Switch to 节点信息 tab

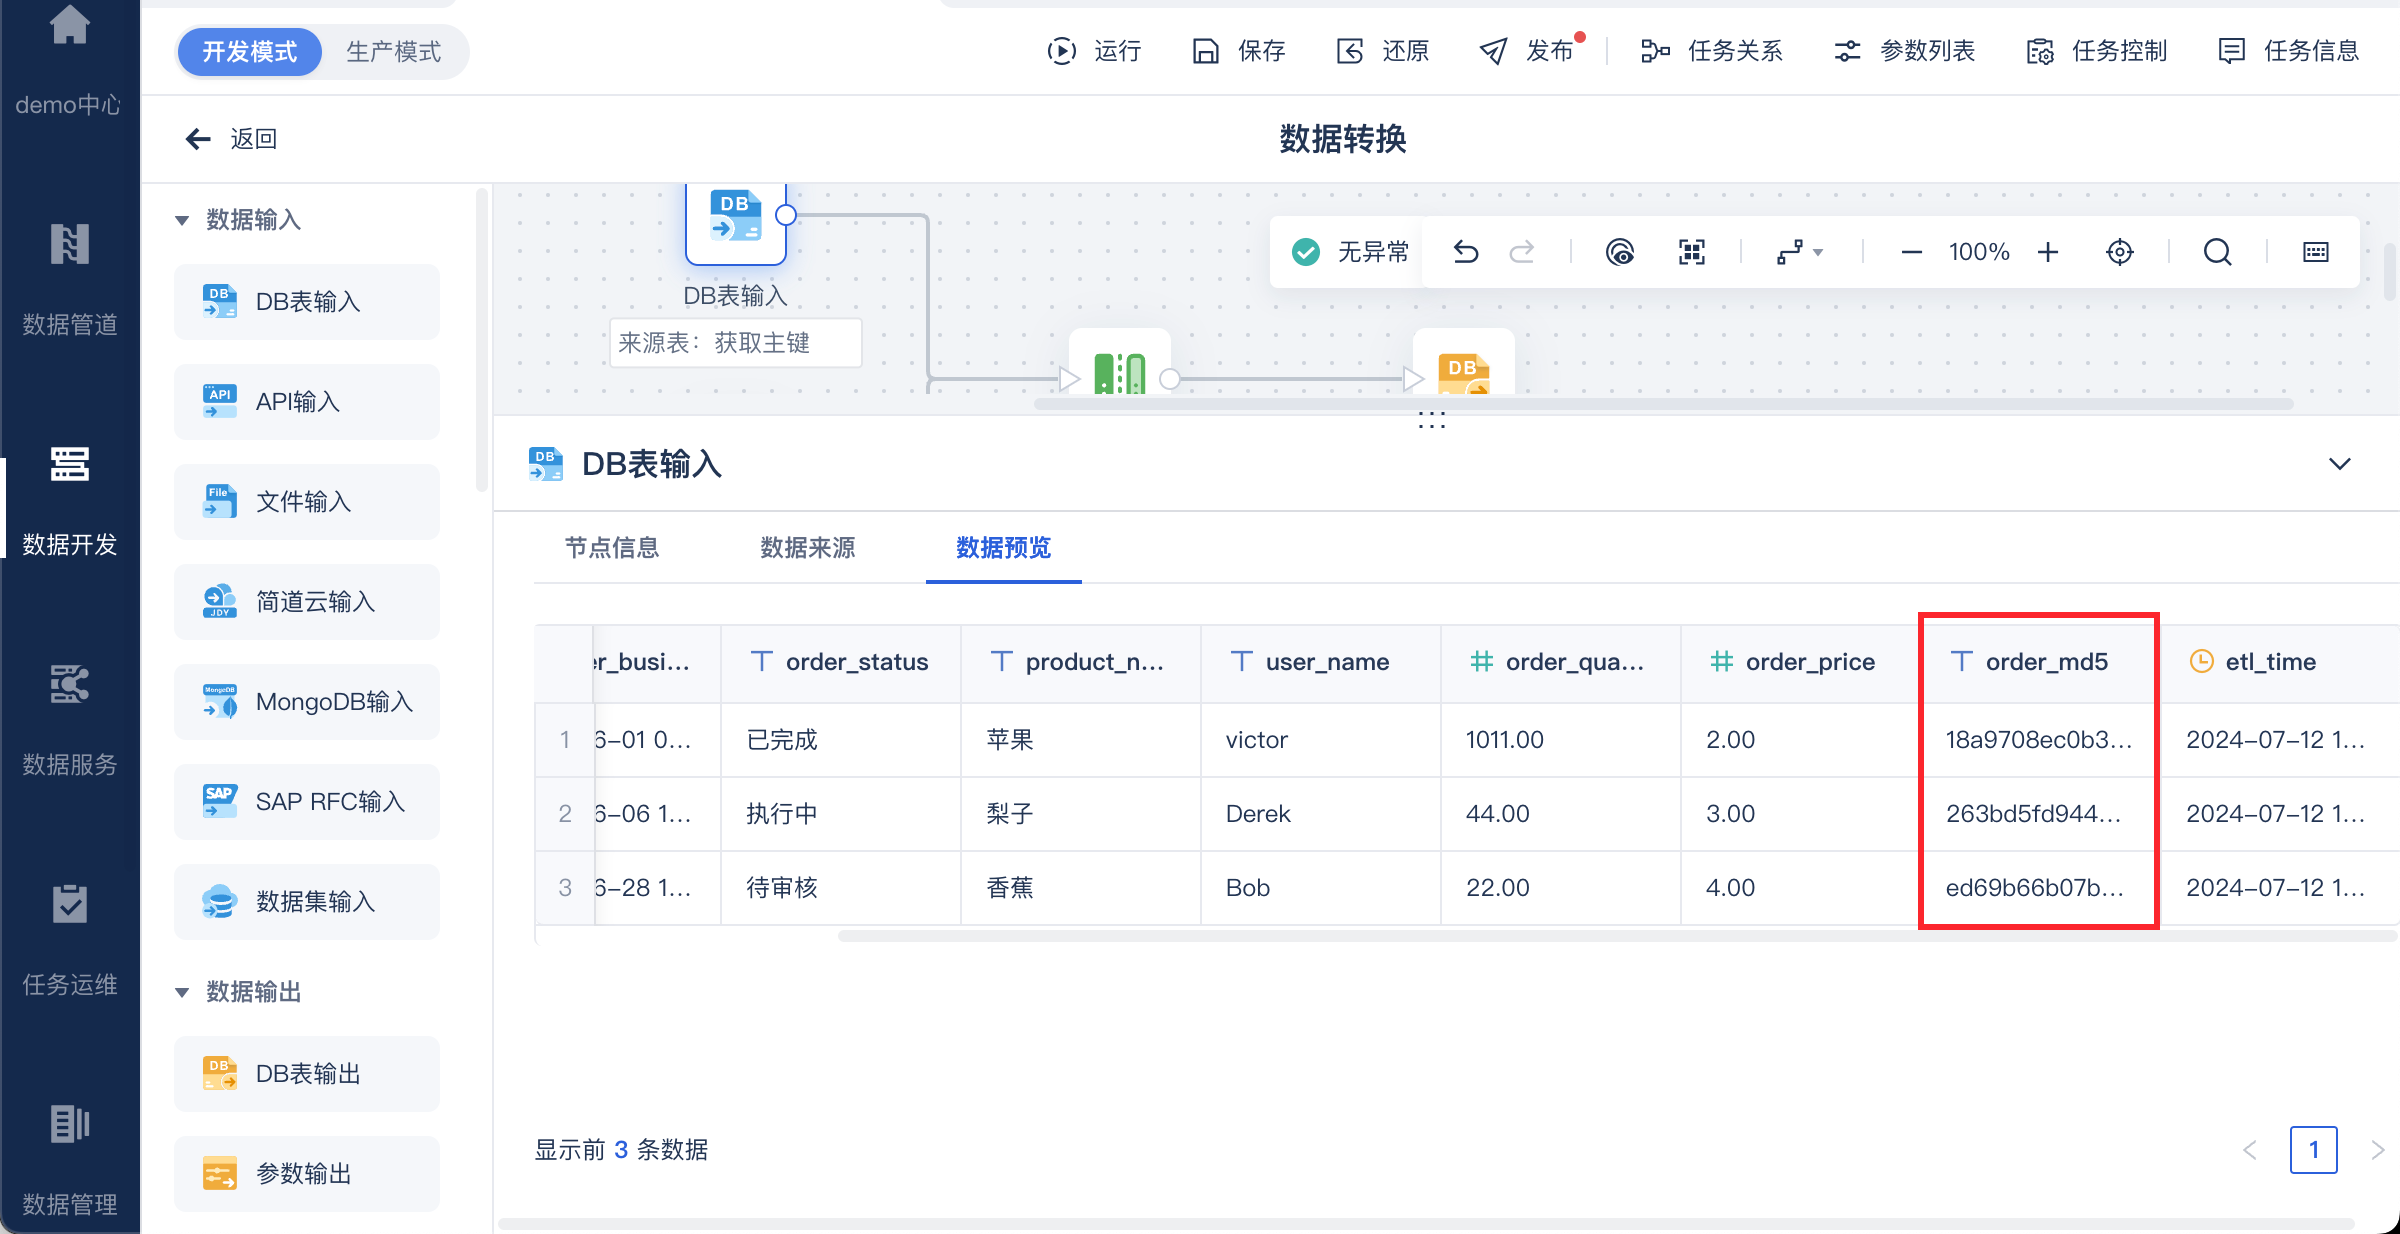612,548
